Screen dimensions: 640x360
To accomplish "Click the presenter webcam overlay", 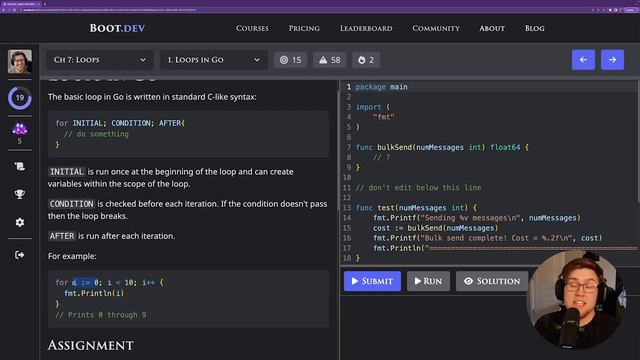I will click(576, 299).
